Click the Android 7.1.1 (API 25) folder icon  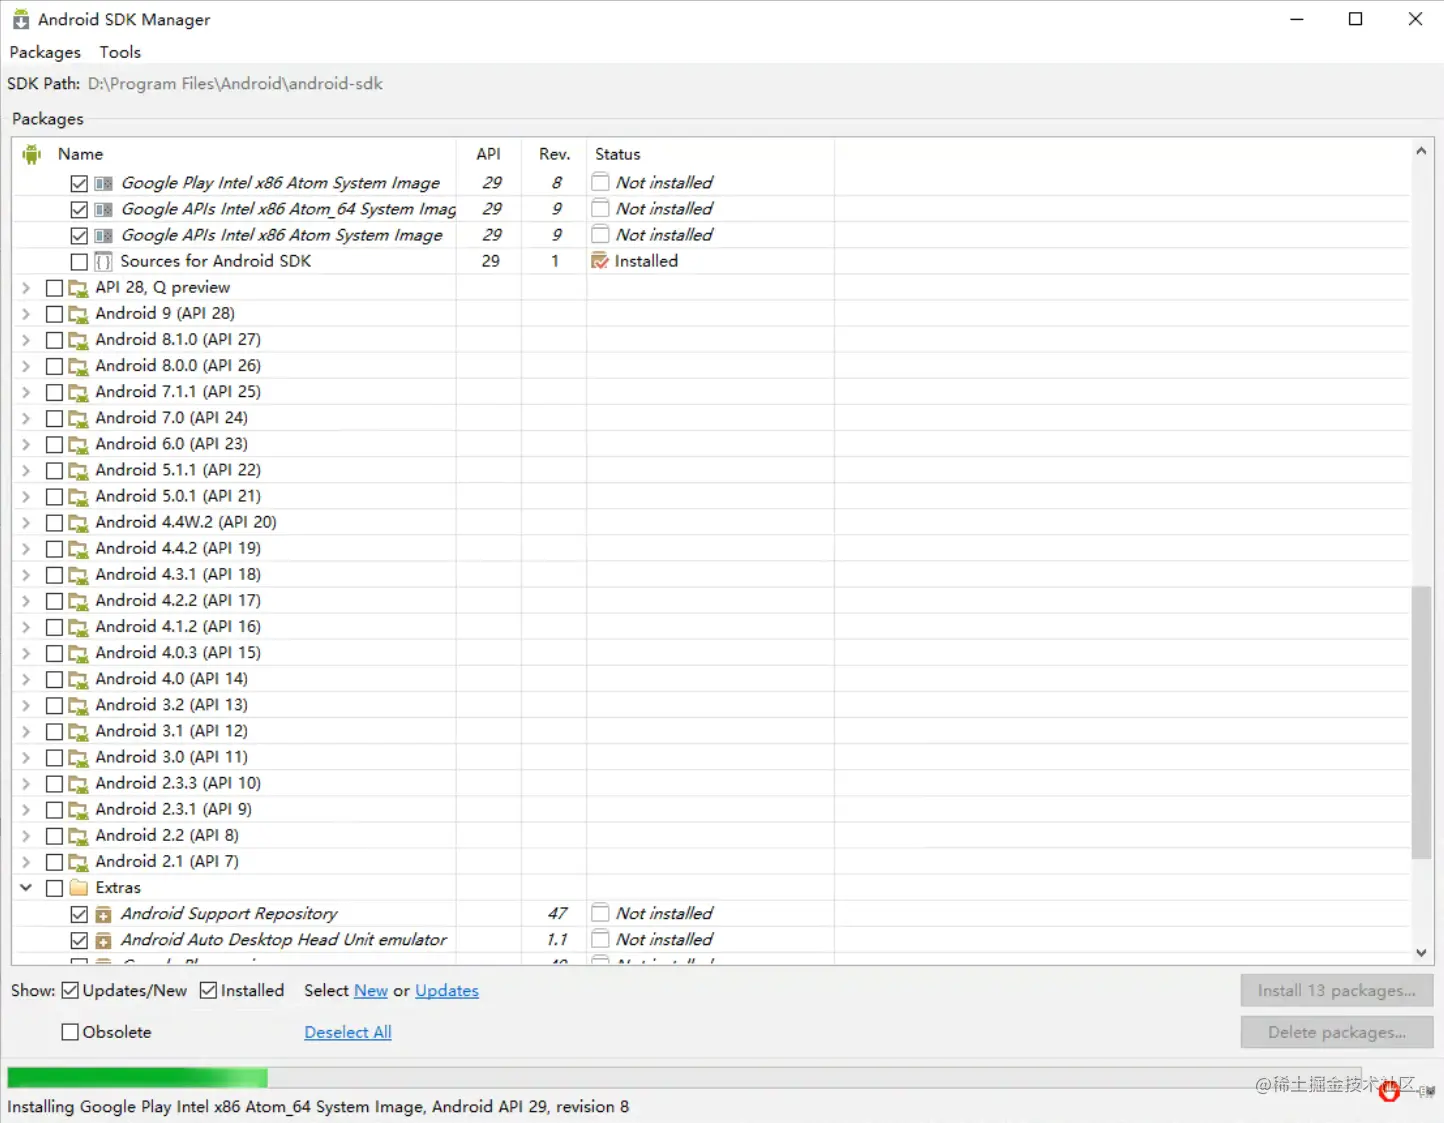[x=78, y=392]
